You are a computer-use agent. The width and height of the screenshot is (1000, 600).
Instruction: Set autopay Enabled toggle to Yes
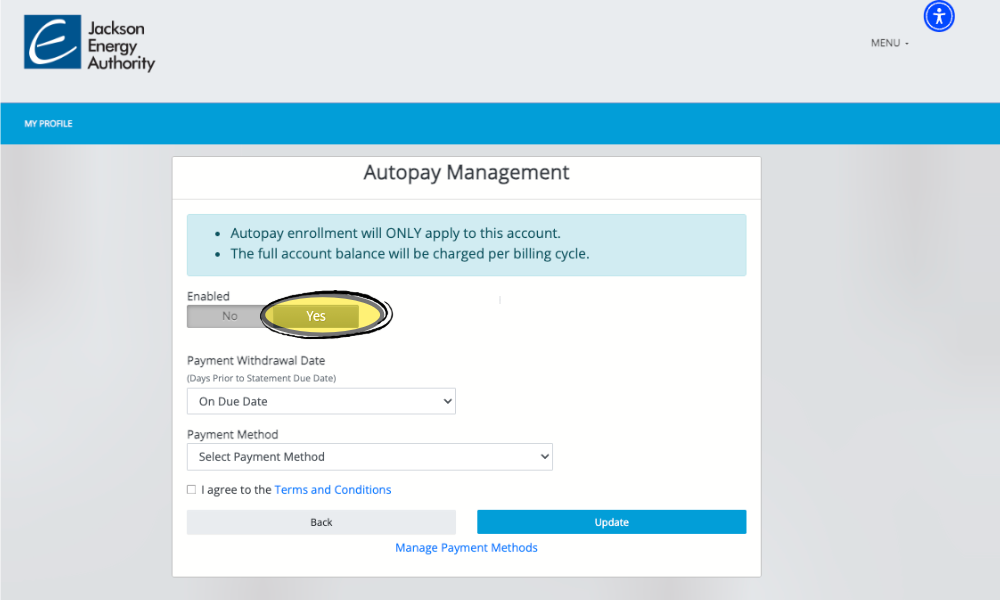click(316, 316)
